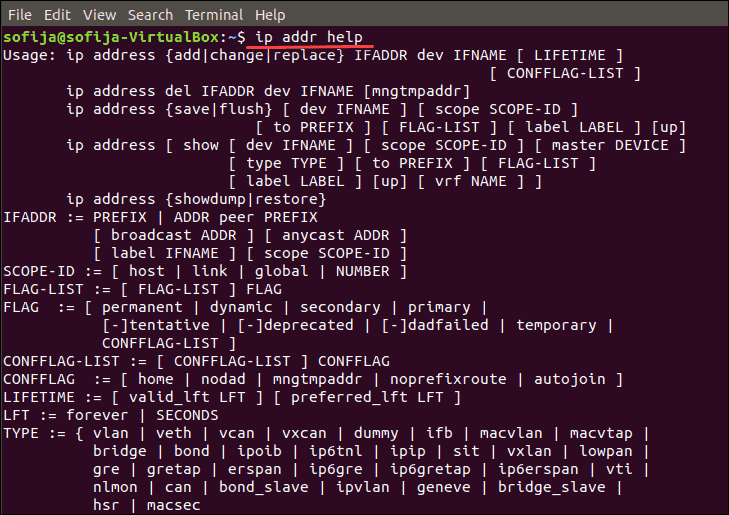Click 'ip6tnl' in the TYPE list
Image resolution: width=729 pixels, height=515 pixels.
(336, 451)
